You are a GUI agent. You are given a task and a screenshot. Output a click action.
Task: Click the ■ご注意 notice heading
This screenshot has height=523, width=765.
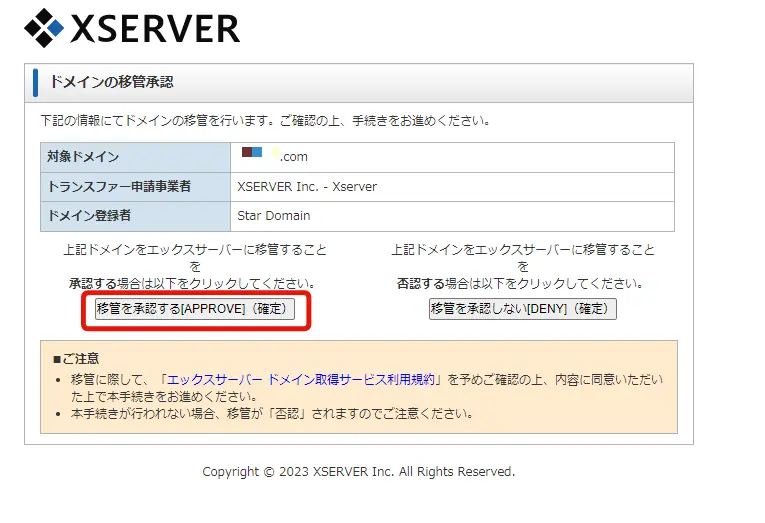(76, 358)
